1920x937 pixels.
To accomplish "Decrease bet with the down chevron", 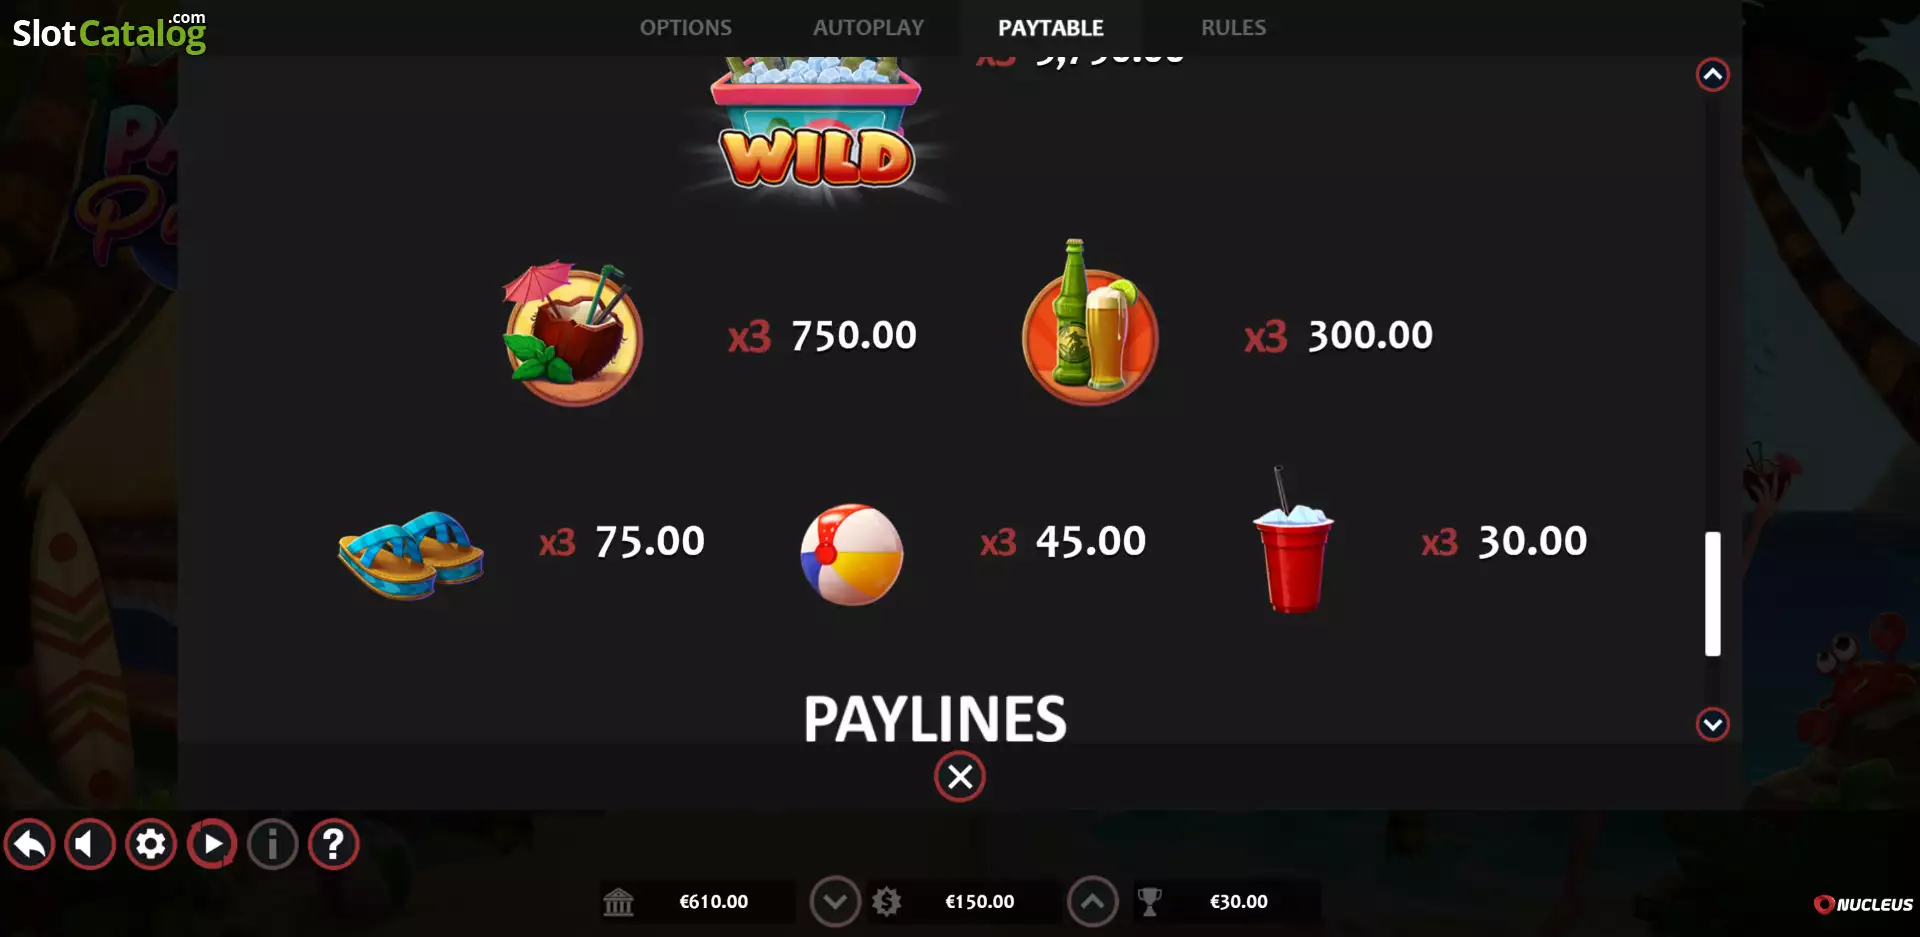I will point(835,902).
